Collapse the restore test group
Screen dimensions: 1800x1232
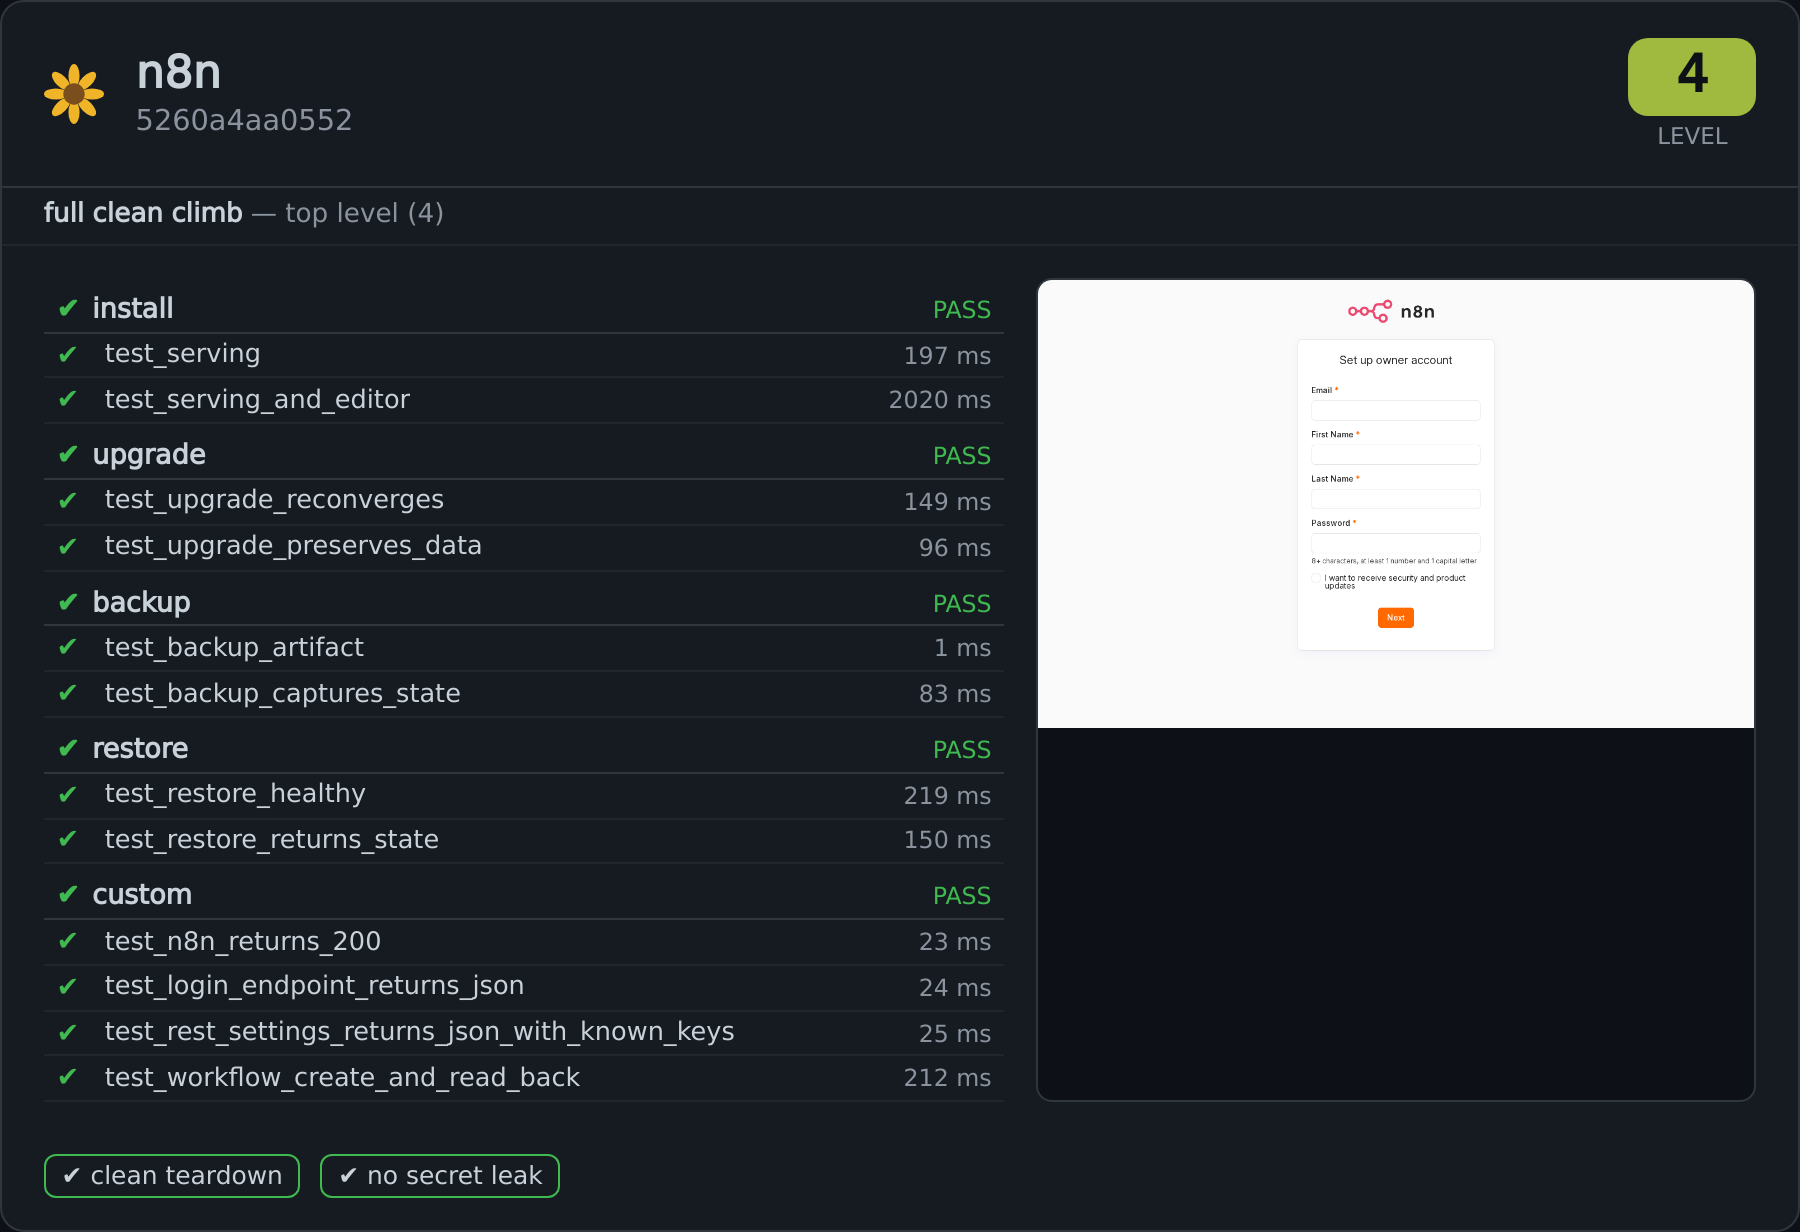pyautogui.click(x=524, y=749)
